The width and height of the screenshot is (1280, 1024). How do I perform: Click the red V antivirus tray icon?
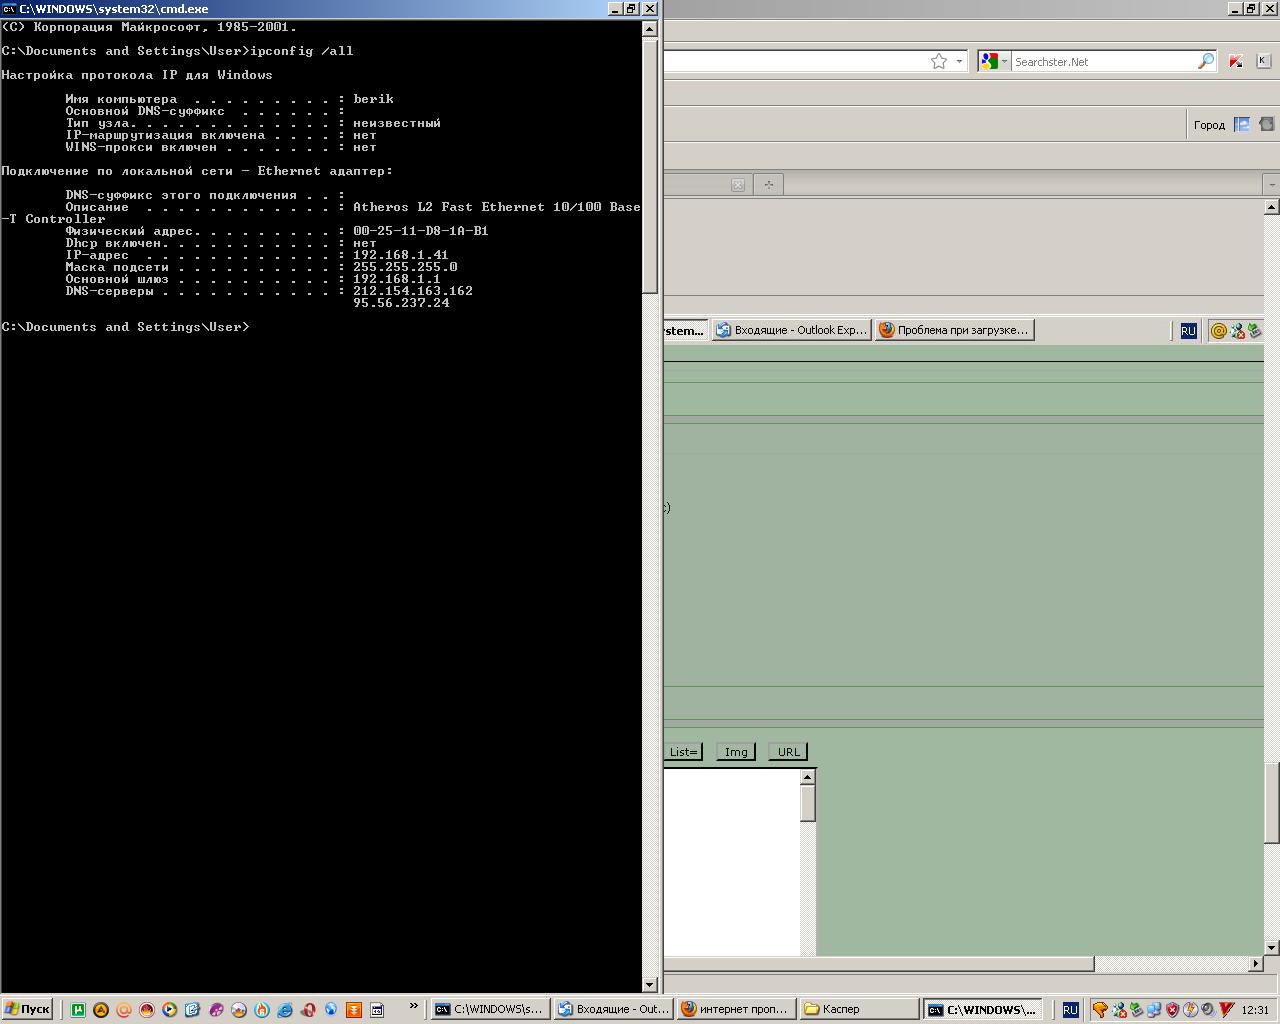click(1227, 1010)
